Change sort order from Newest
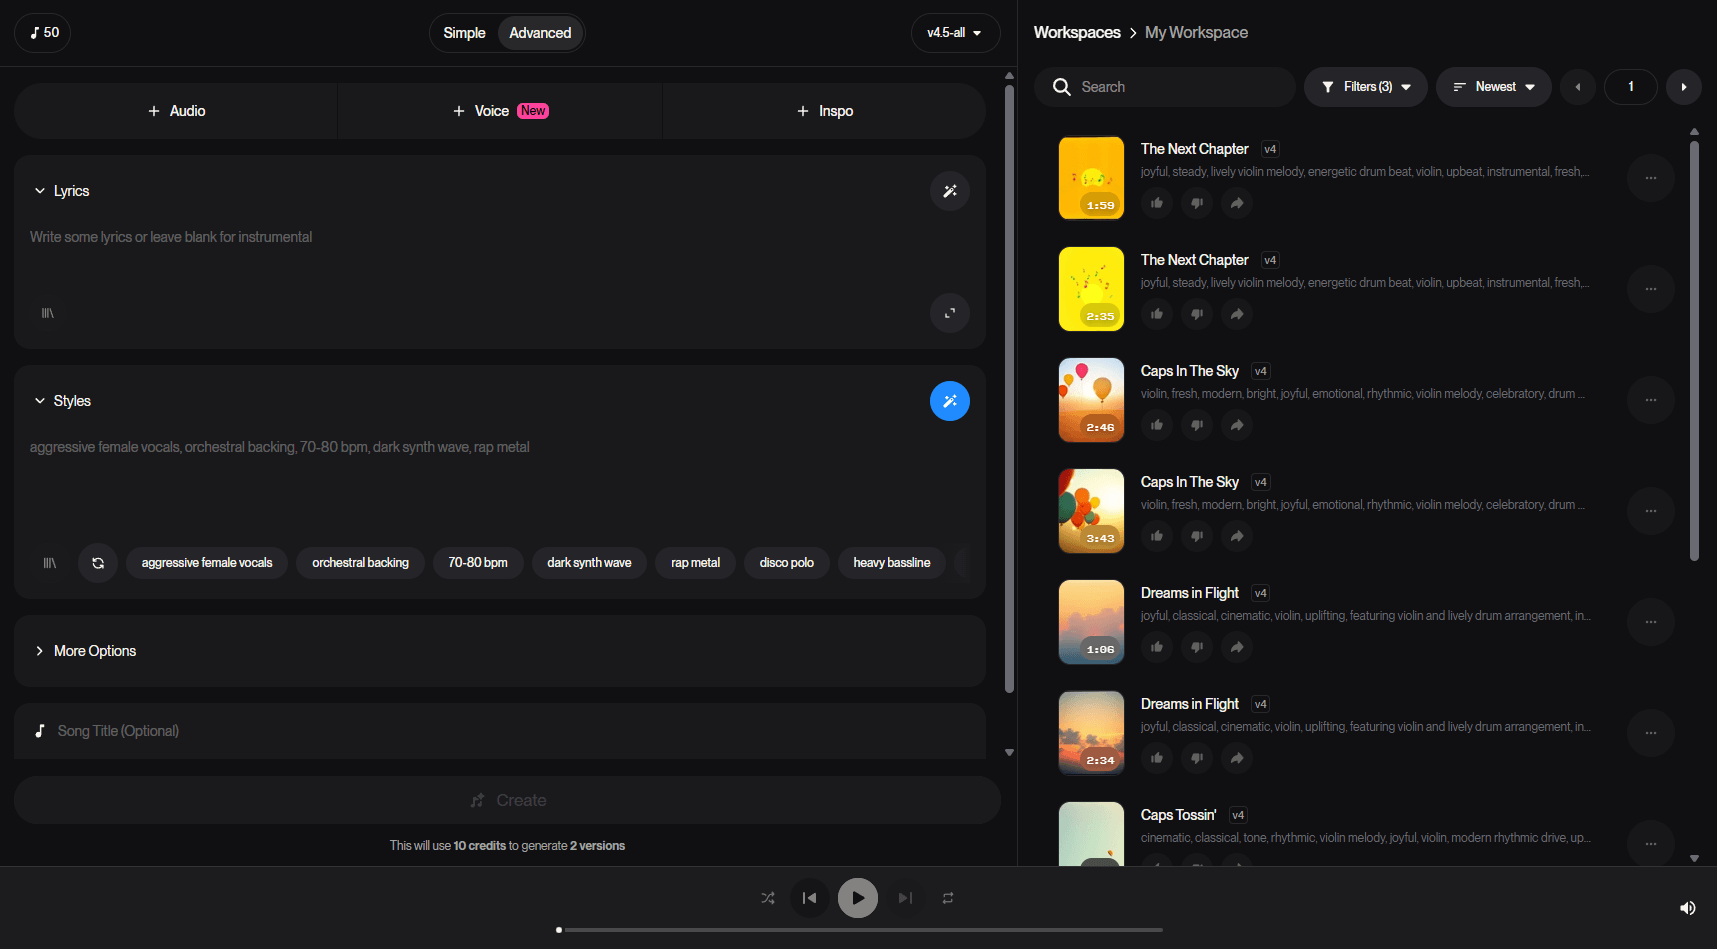The width and height of the screenshot is (1717, 949). coord(1493,87)
